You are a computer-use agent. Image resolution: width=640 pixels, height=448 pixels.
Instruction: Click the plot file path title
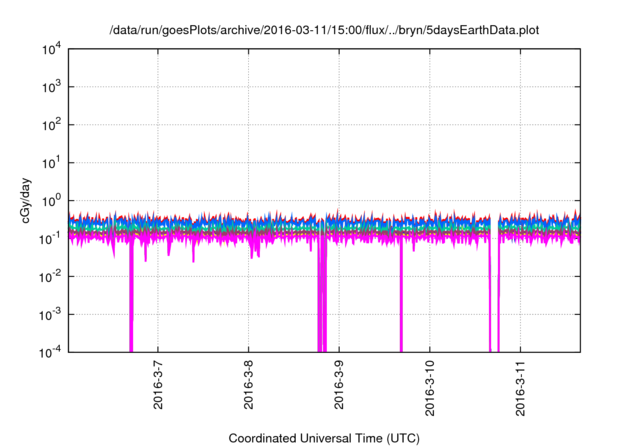pos(324,31)
